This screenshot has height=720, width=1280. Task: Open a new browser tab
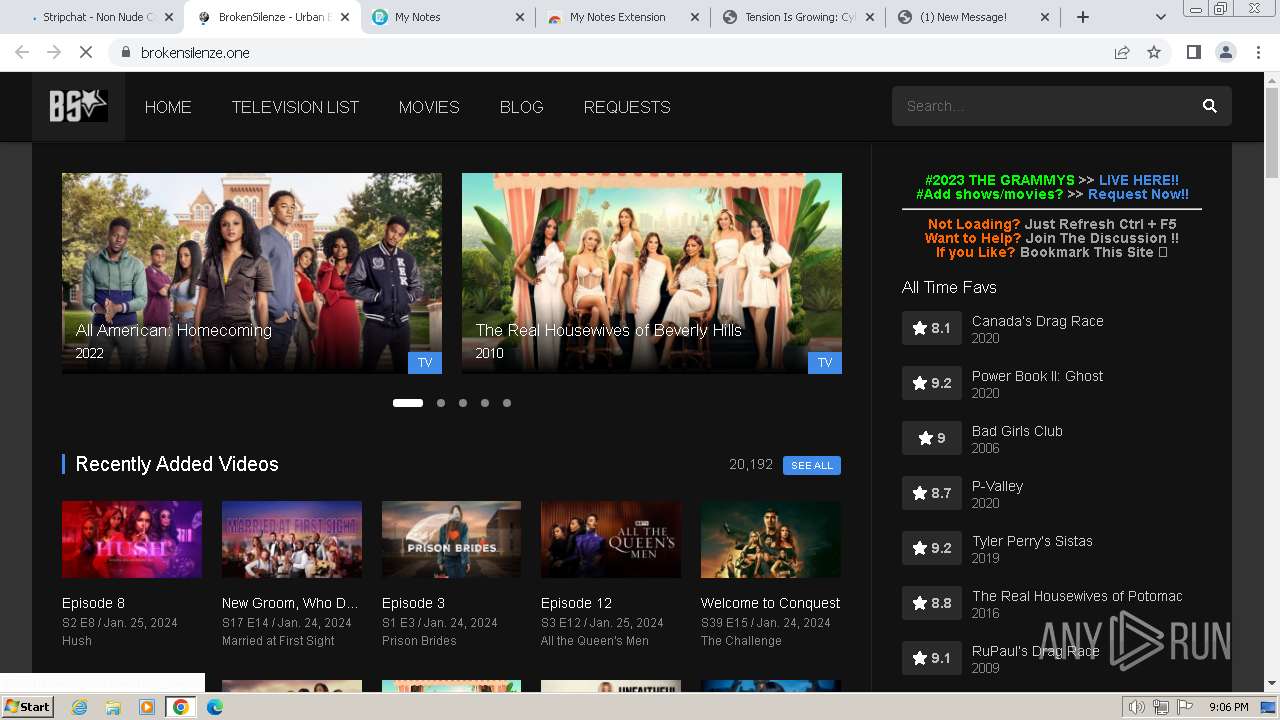pos(1082,17)
